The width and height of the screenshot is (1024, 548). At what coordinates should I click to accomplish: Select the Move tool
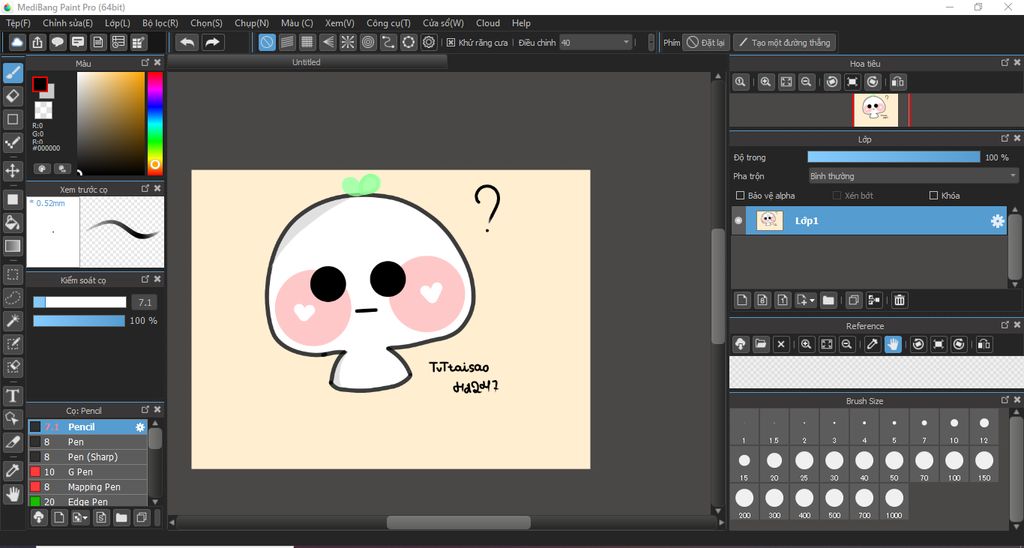point(12,171)
